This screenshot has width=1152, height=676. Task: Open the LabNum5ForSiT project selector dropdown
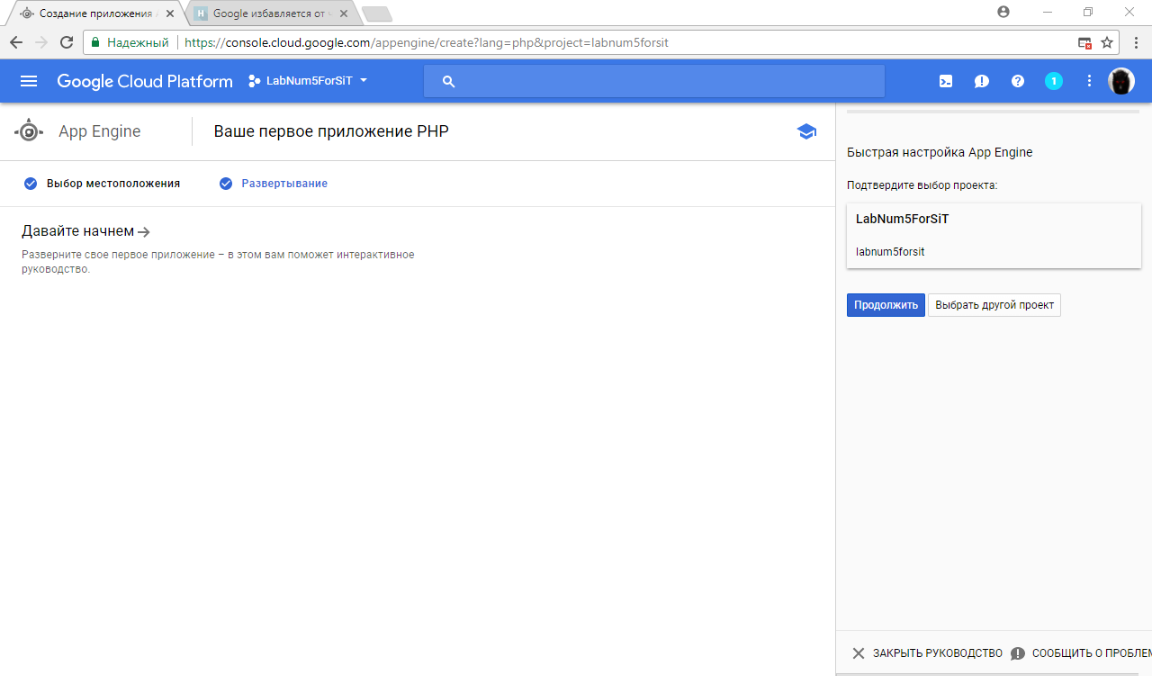pyautogui.click(x=308, y=81)
